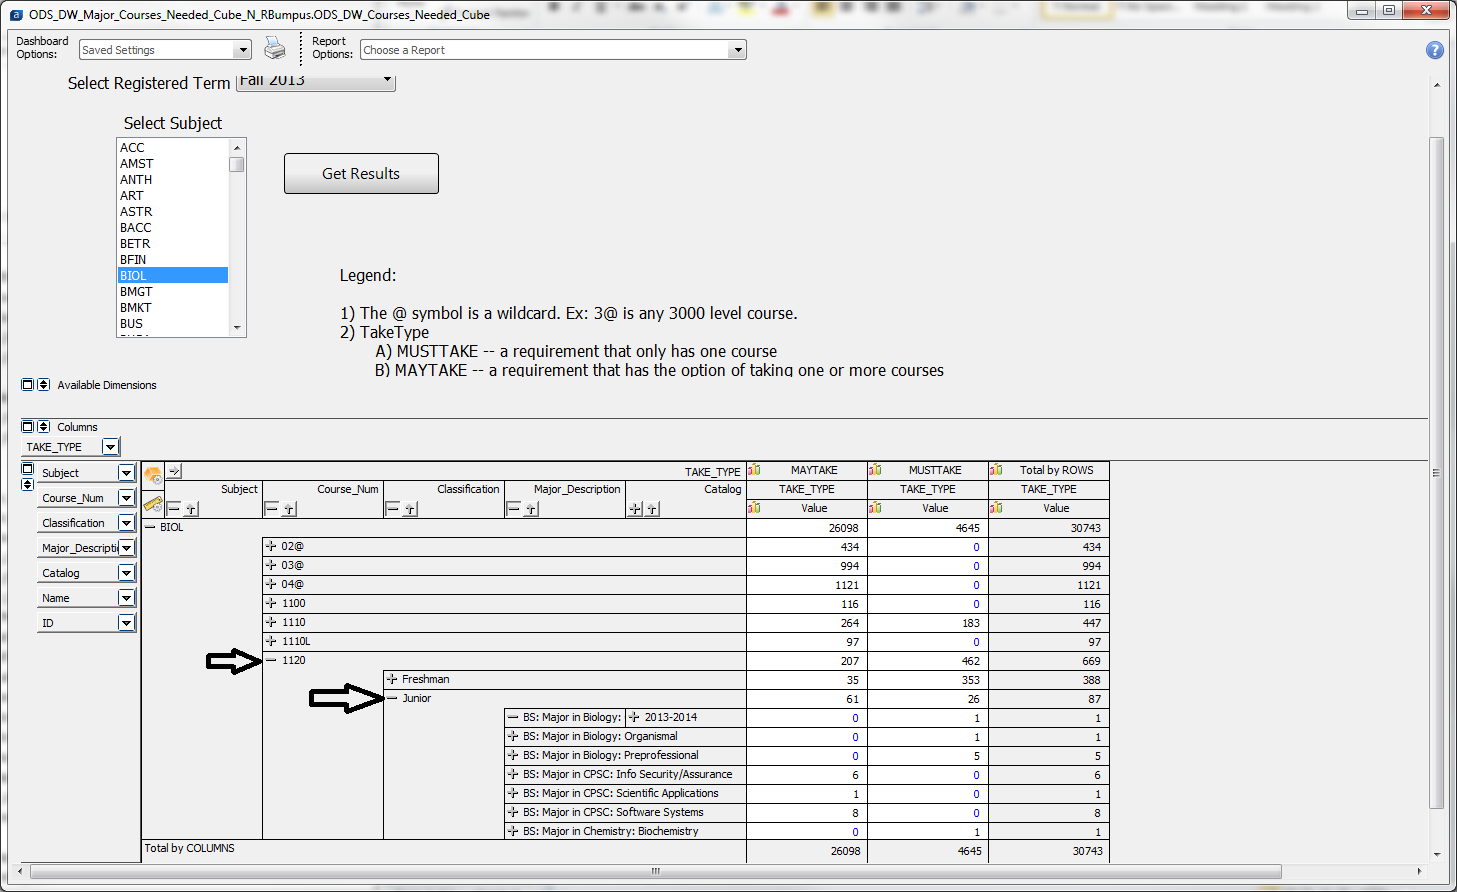1457x892 pixels.
Task: Click the square panel icon beside Available Dimensions
Action: [x=28, y=384]
